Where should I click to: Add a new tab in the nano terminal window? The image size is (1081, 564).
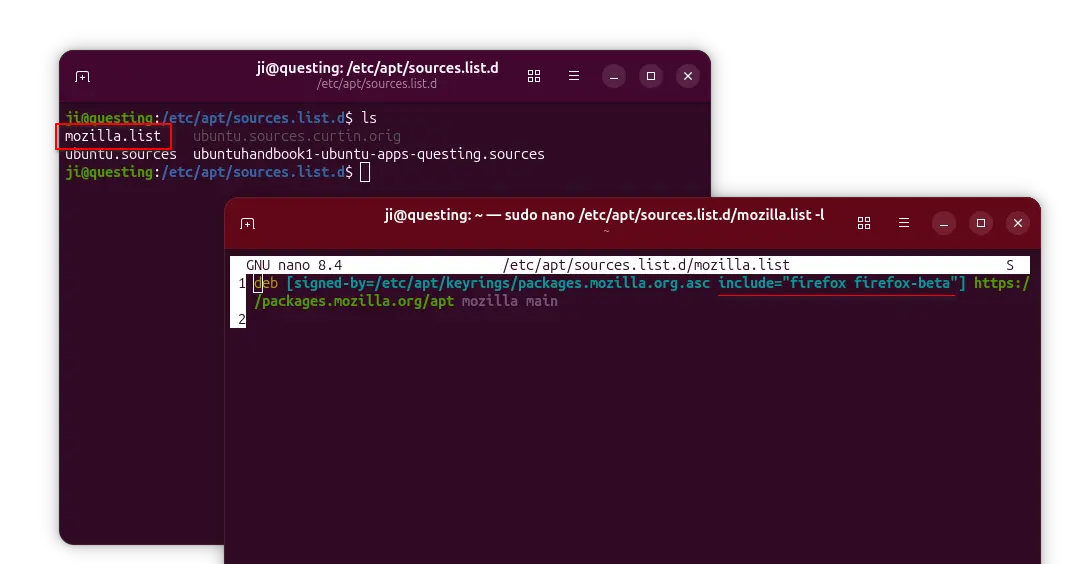coord(247,223)
